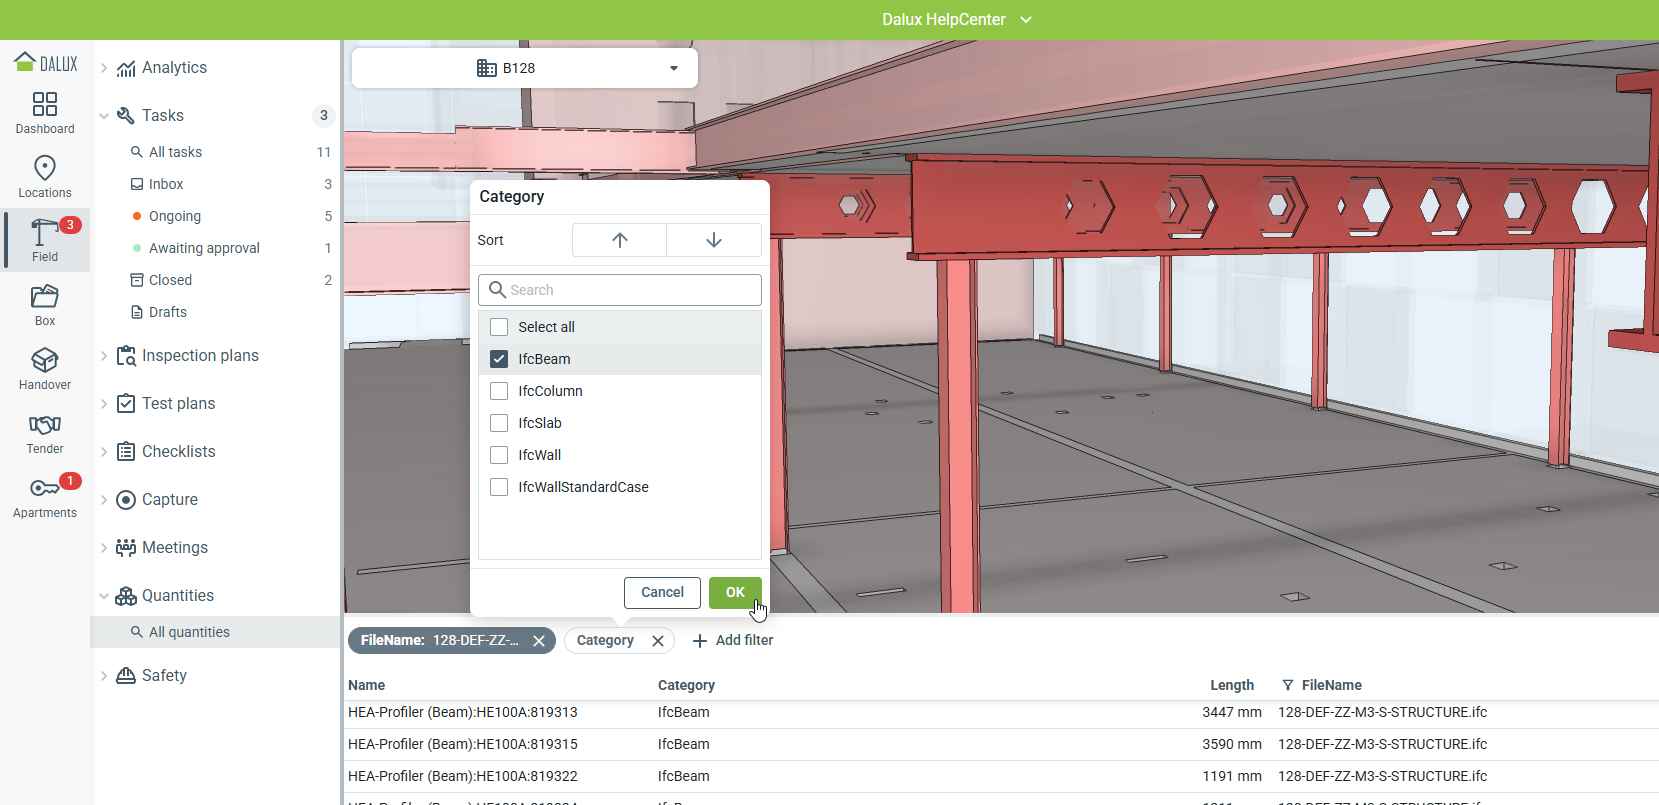This screenshot has width=1659, height=805.
Task: Open the Ongoing tasks list
Action: pos(175,216)
